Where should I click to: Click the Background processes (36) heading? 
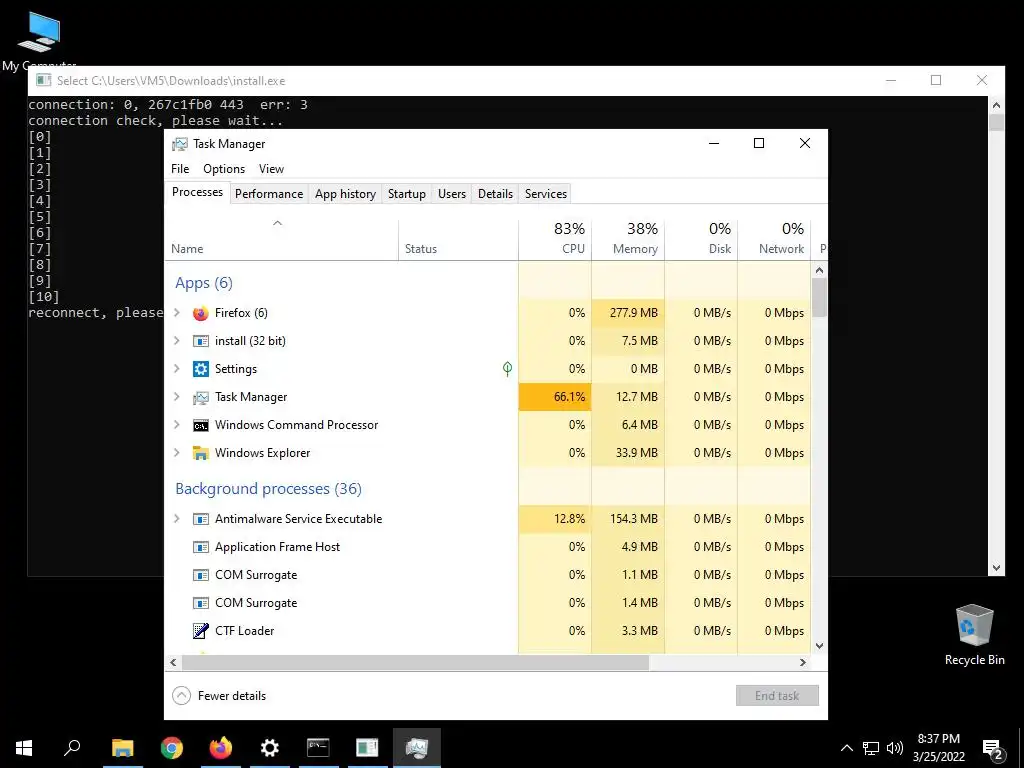tap(268, 489)
